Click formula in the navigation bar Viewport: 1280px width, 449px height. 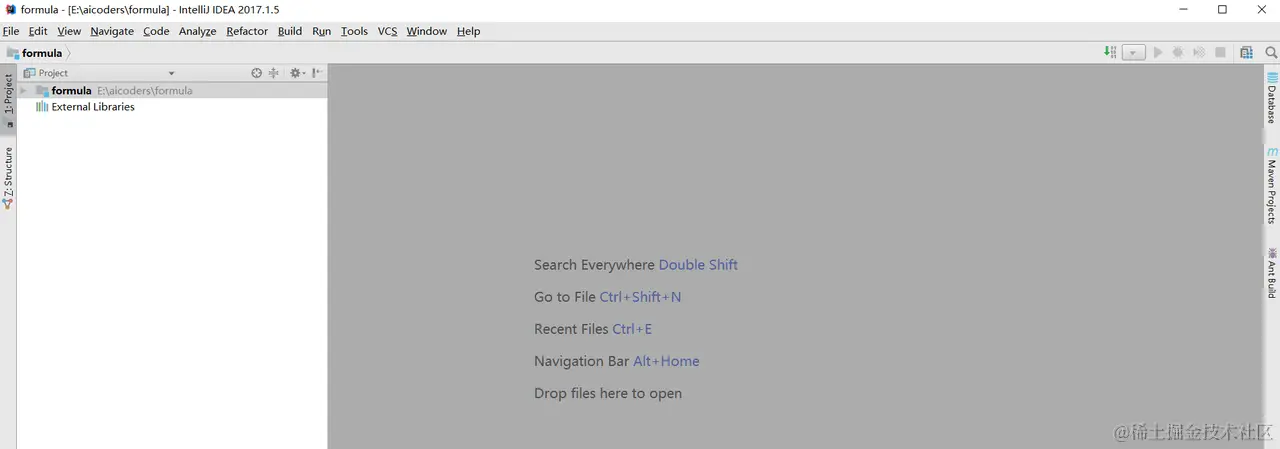(x=42, y=53)
